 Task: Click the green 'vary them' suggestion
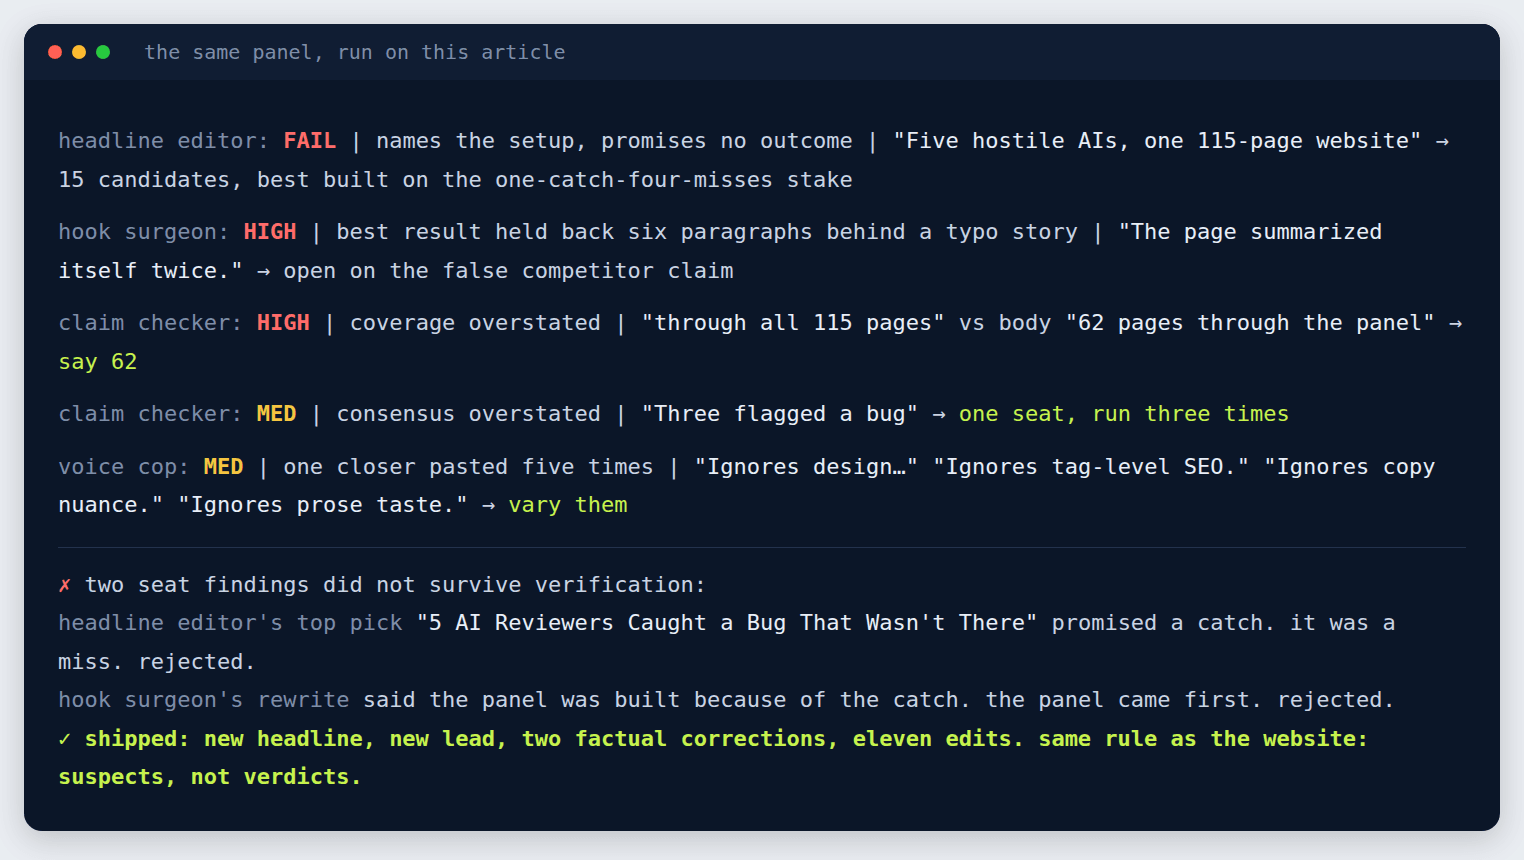(x=568, y=505)
